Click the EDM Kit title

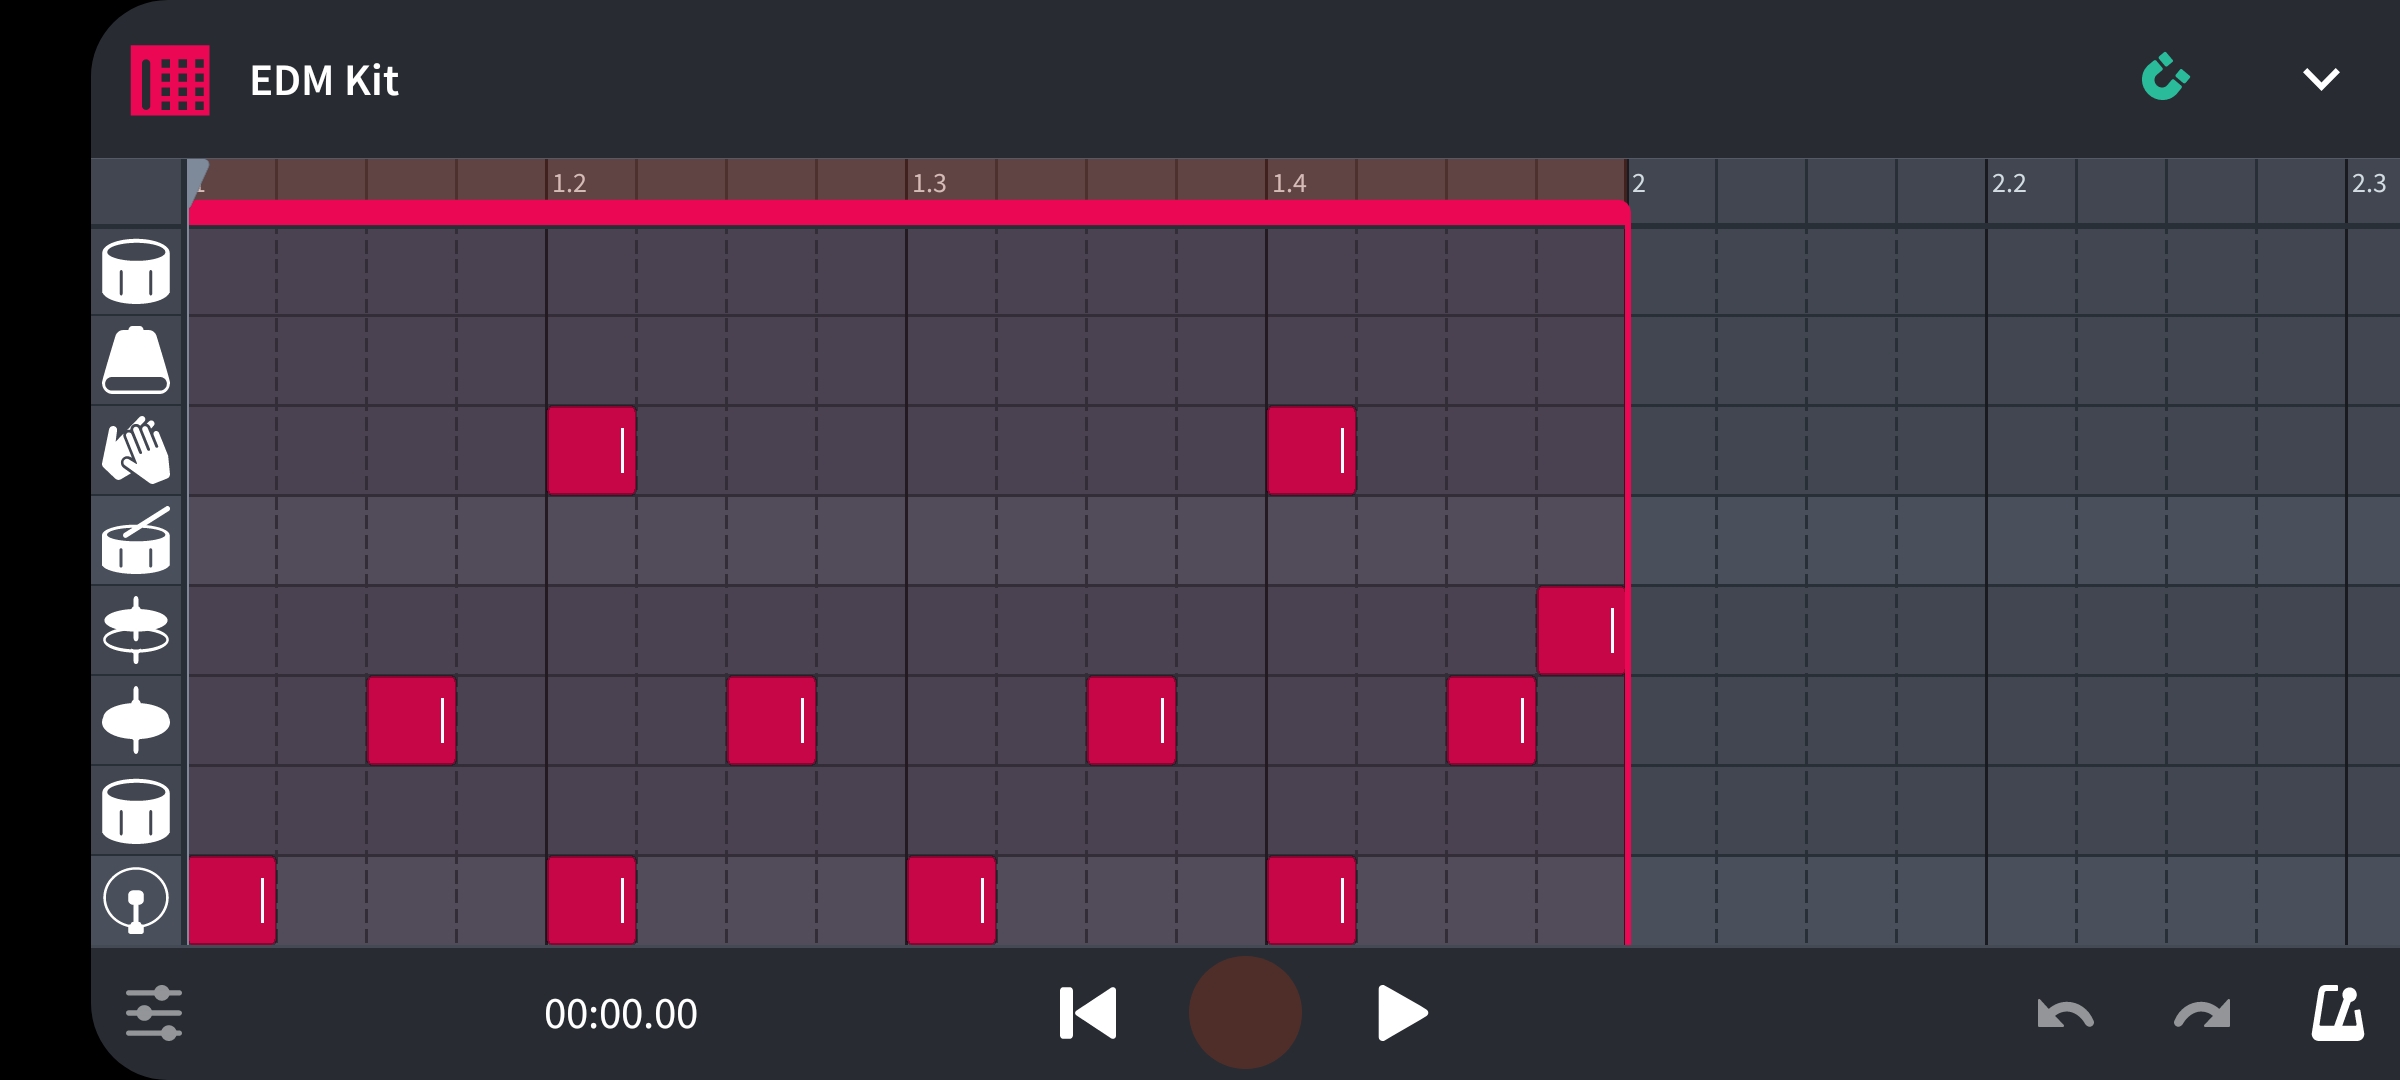(x=324, y=80)
